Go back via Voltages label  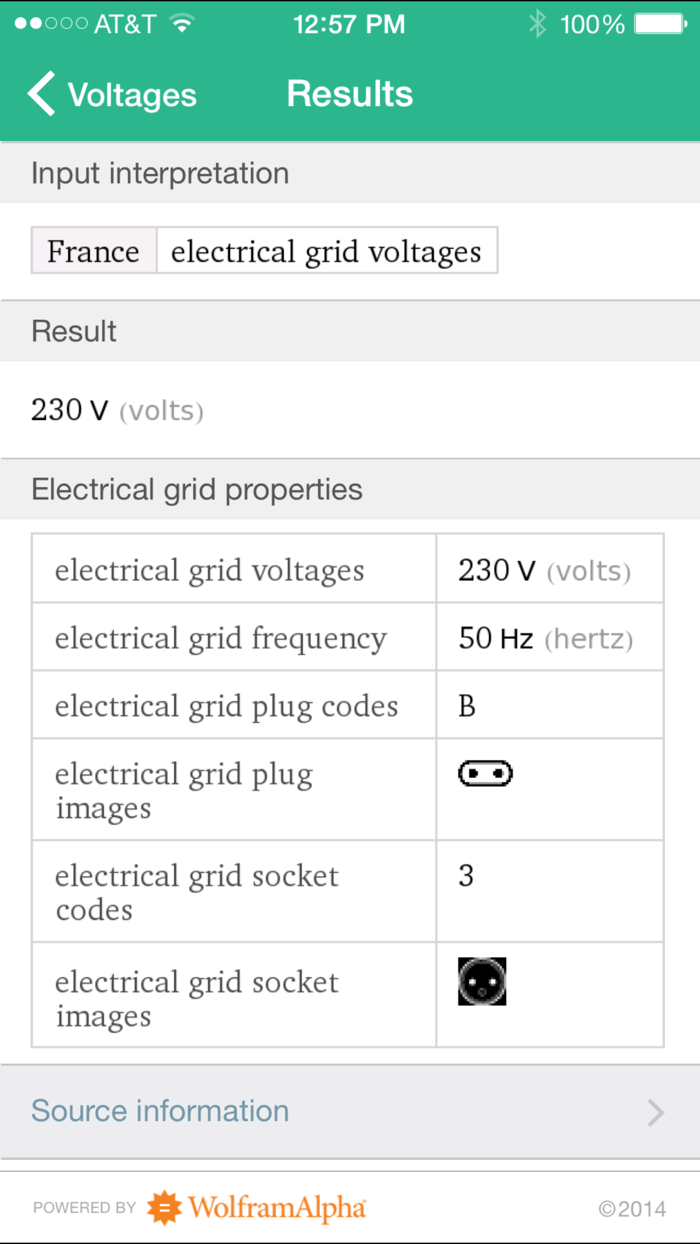click(132, 95)
